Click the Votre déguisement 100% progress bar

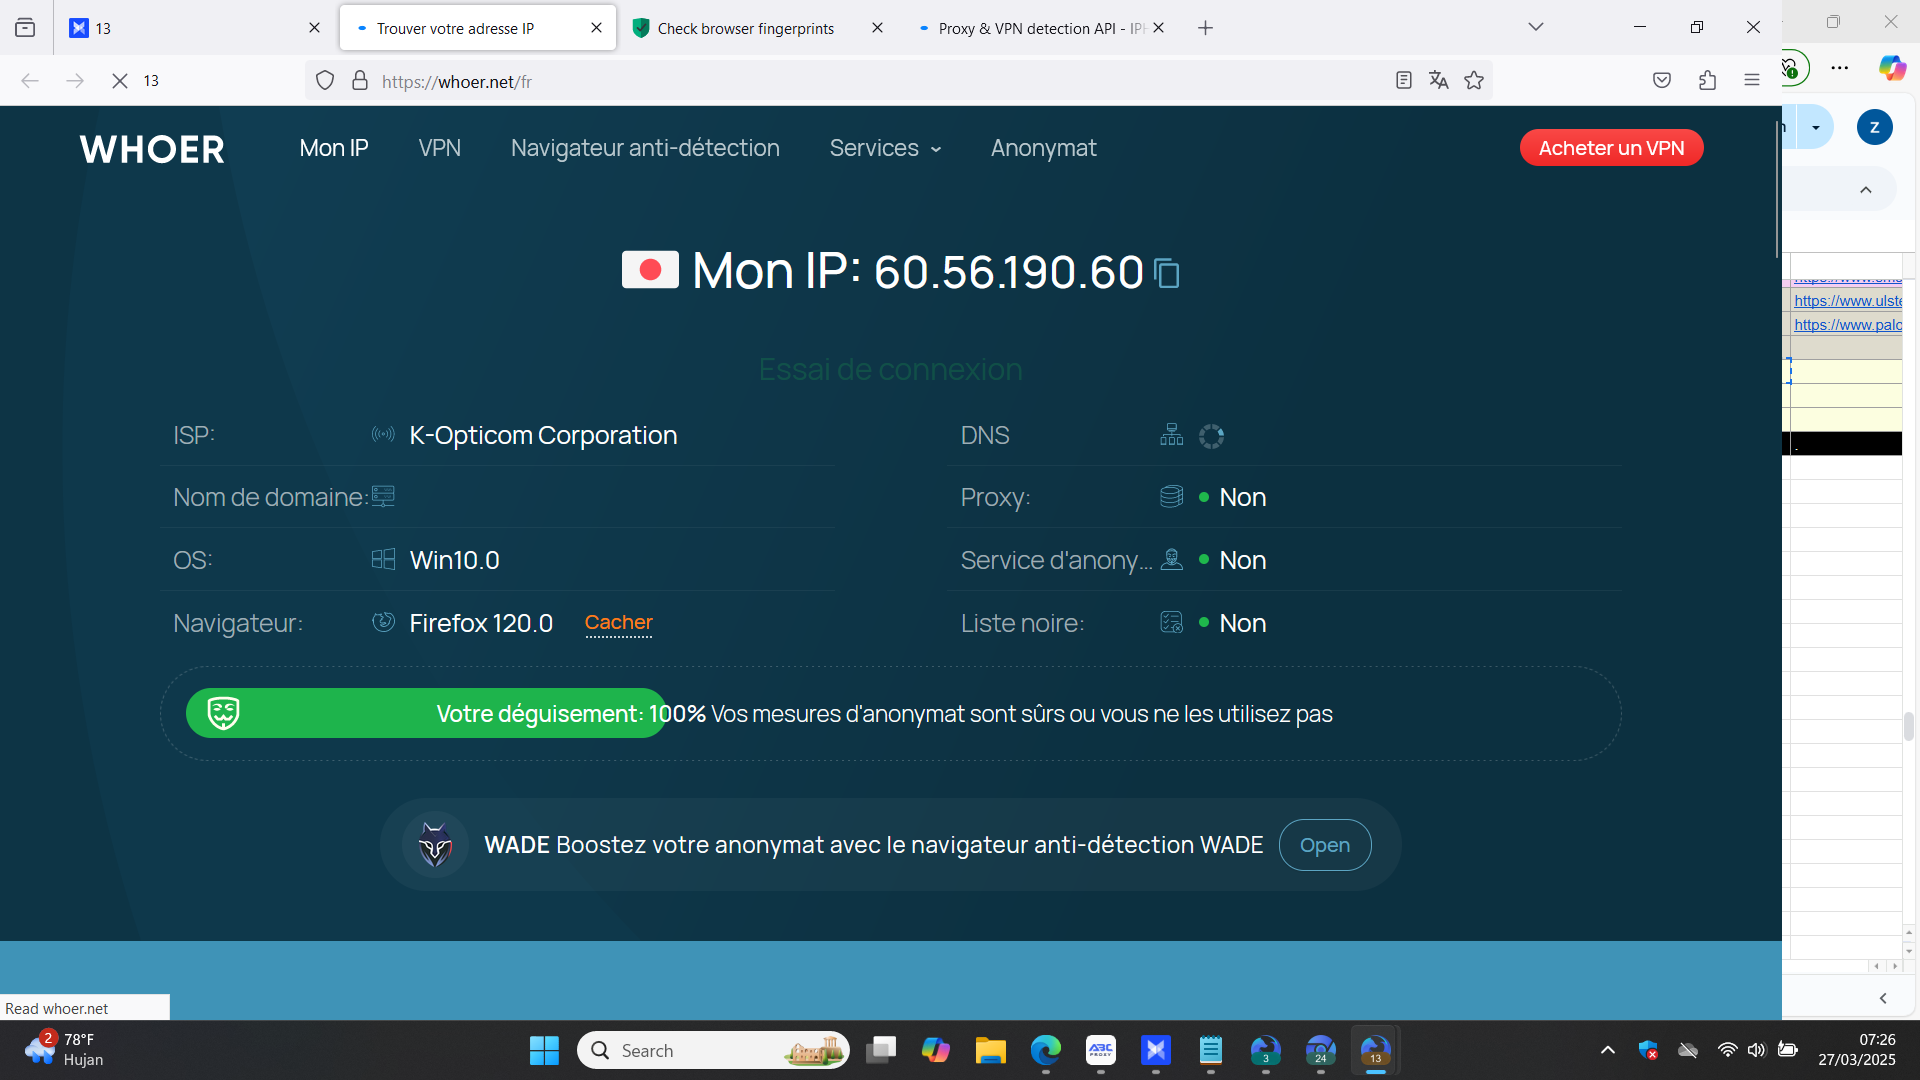tap(426, 714)
